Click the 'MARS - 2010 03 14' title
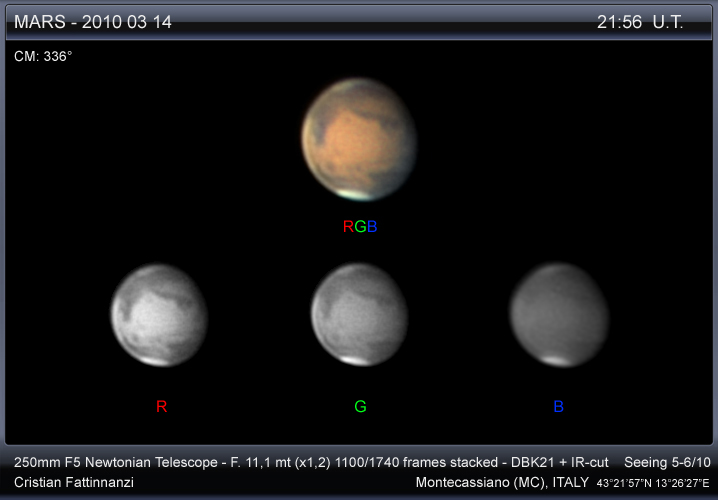The width and height of the screenshot is (718, 500). click(x=93, y=22)
